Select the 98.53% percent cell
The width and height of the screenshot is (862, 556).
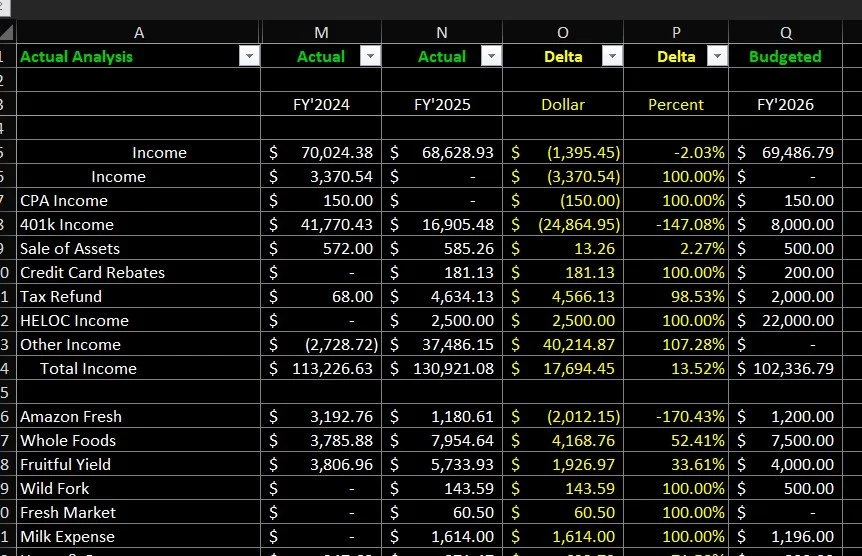pyautogui.click(x=676, y=296)
